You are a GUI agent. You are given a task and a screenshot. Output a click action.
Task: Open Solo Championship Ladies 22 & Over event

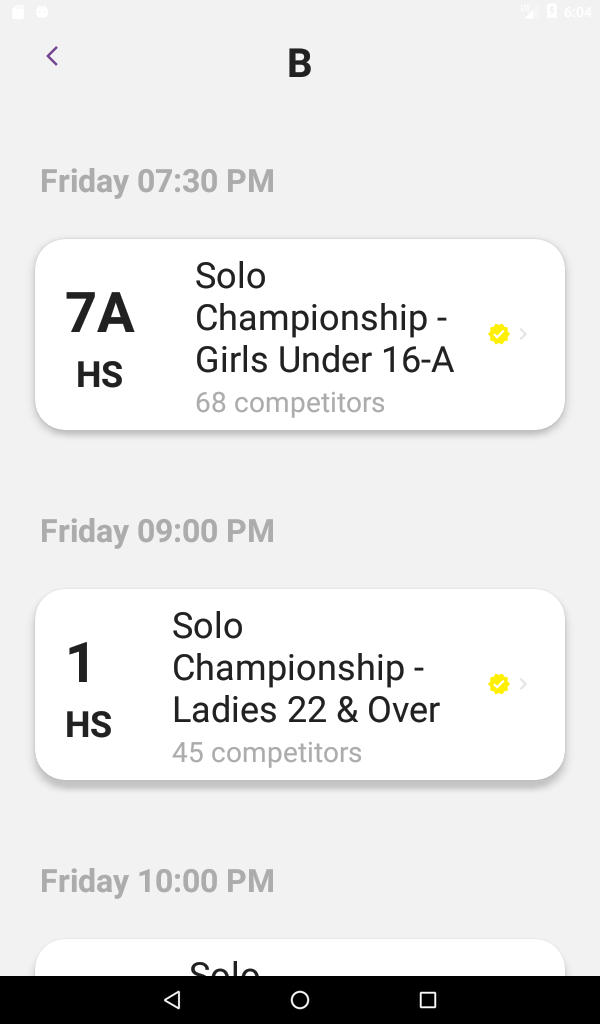305,667
